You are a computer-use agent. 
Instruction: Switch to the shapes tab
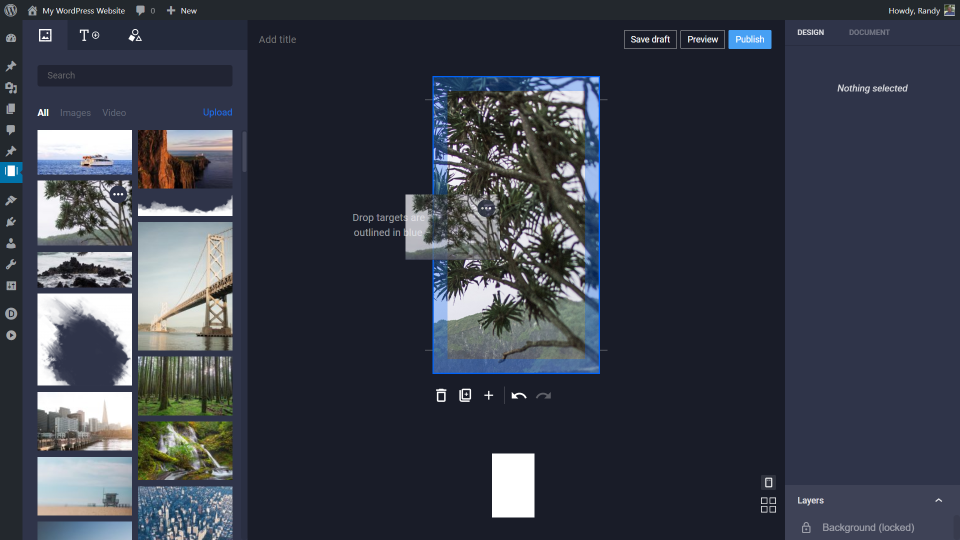pyautogui.click(x=135, y=36)
